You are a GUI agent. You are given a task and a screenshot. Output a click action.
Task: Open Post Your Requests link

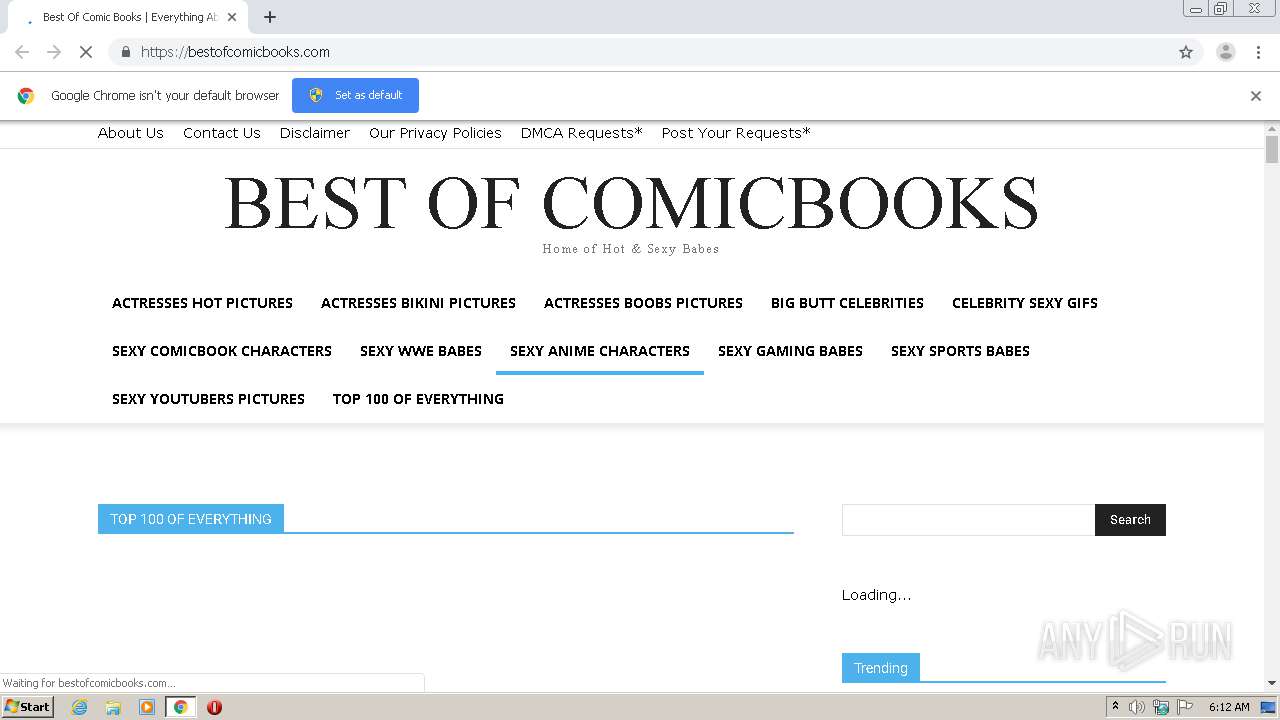pyautogui.click(x=736, y=133)
